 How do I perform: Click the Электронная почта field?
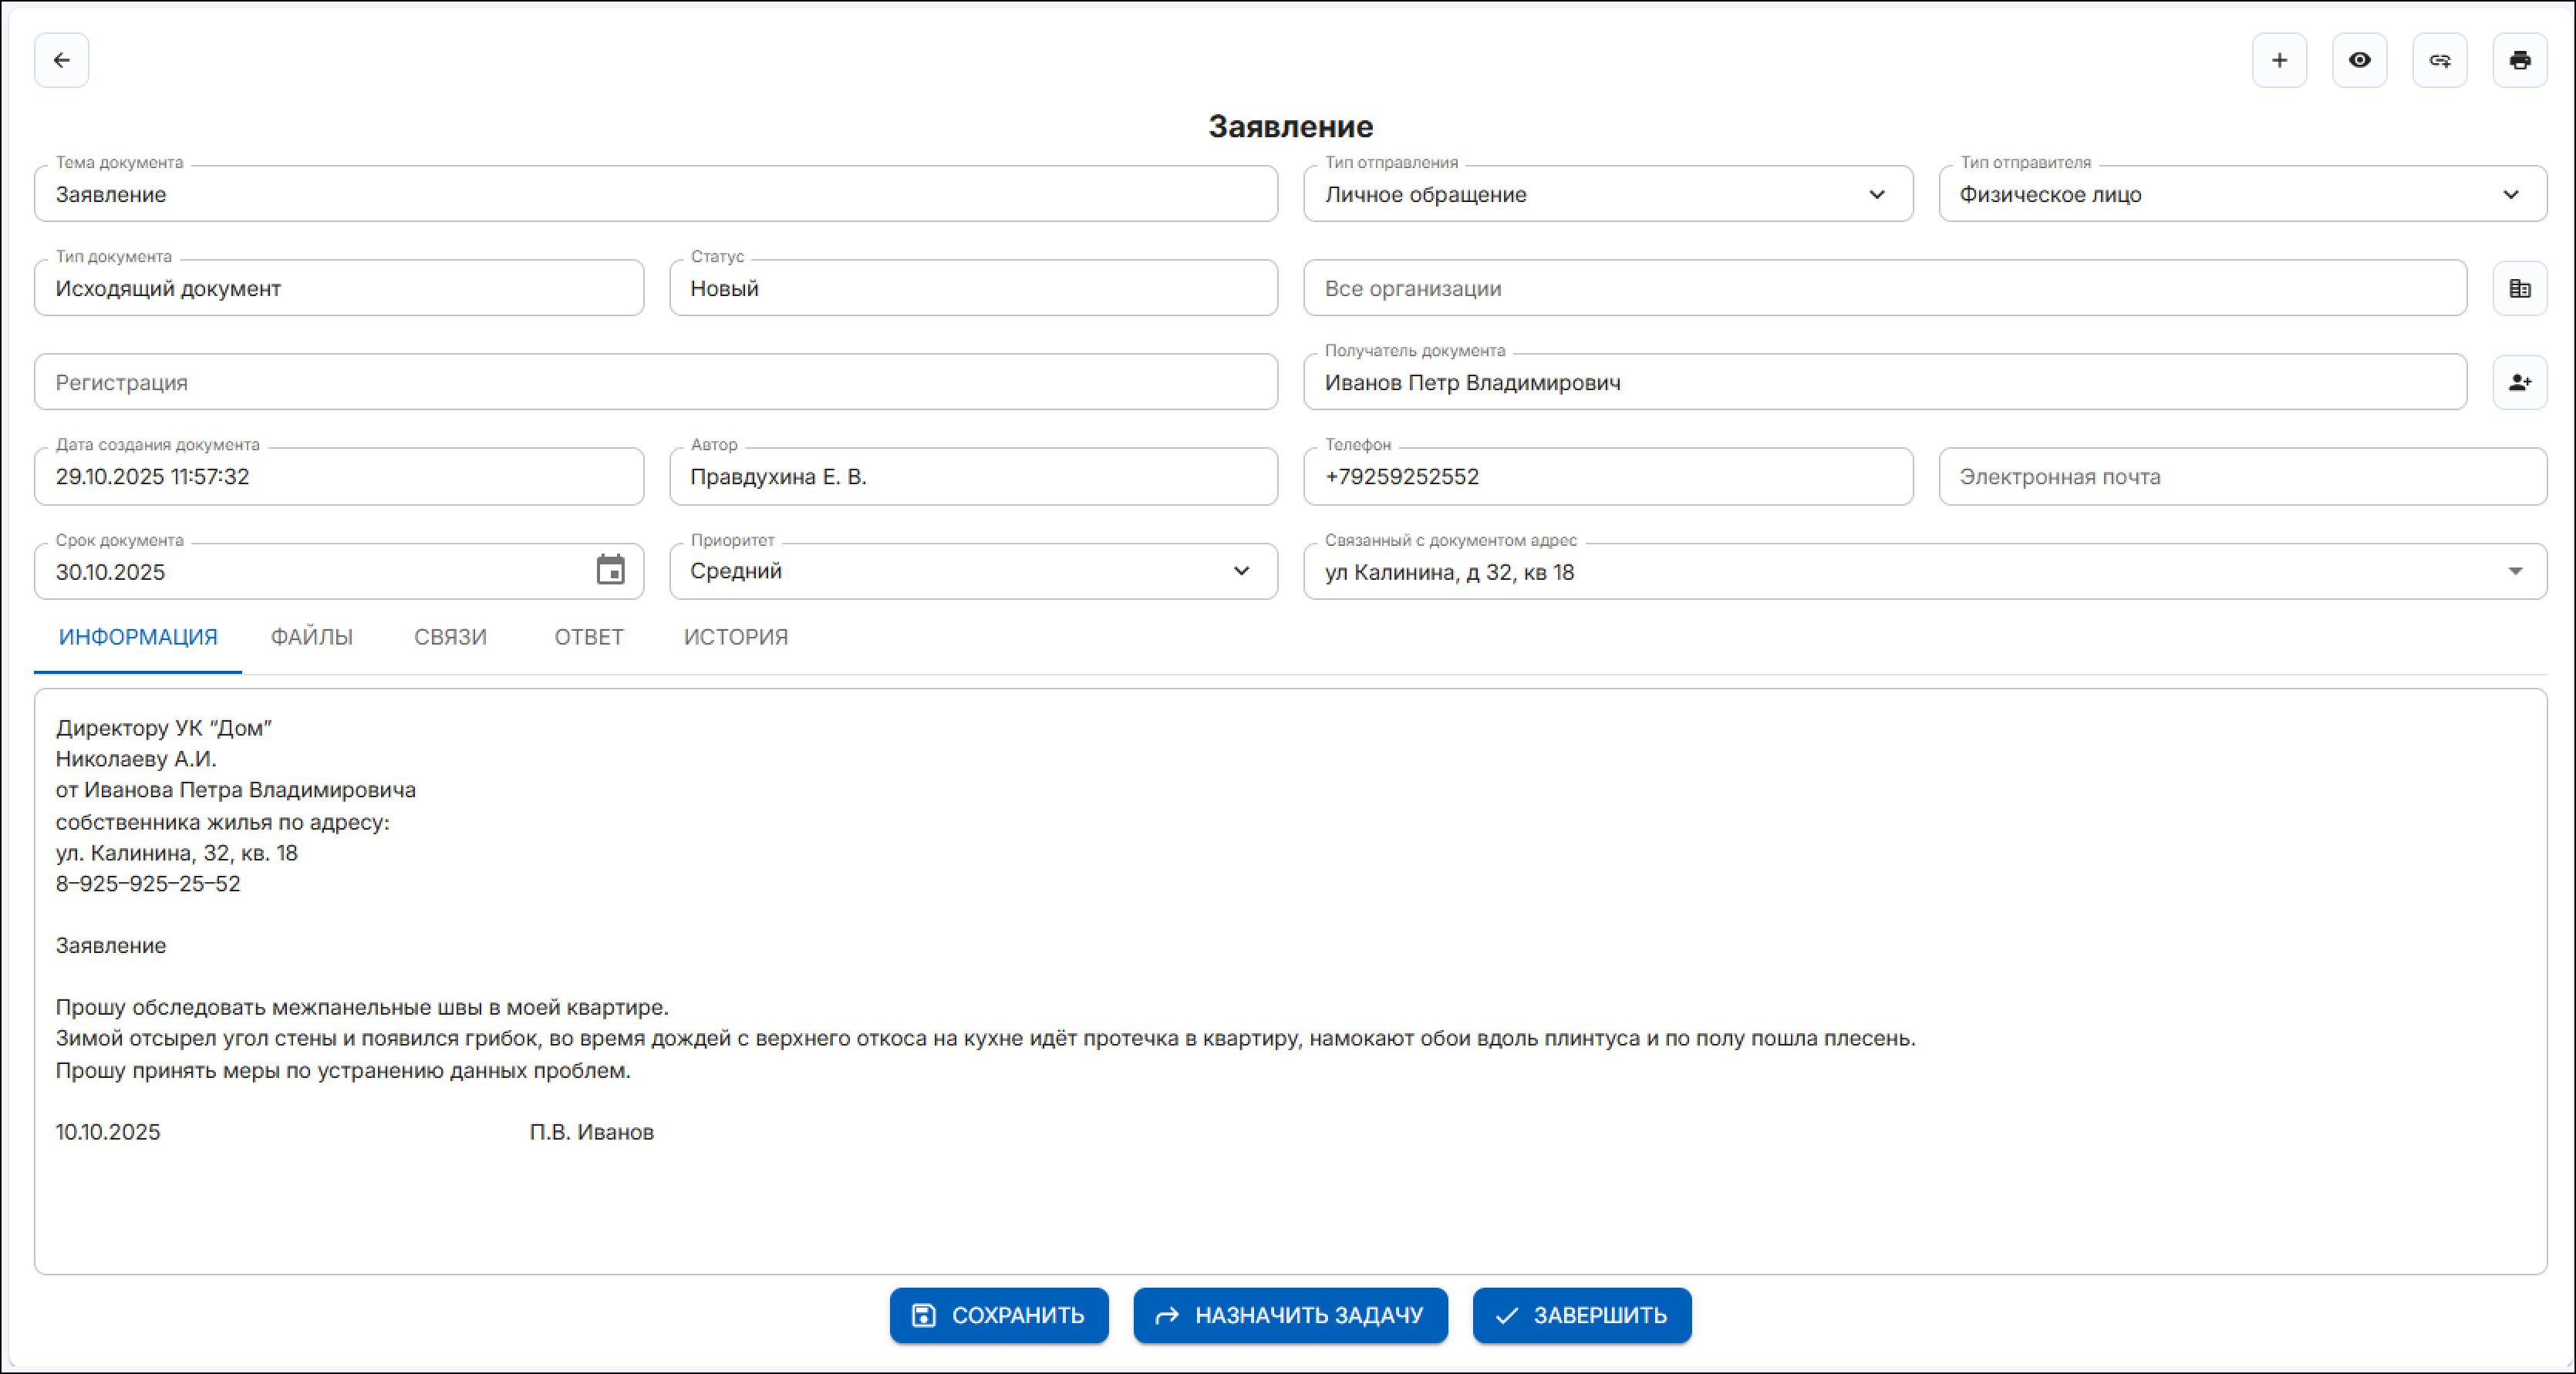point(2241,477)
